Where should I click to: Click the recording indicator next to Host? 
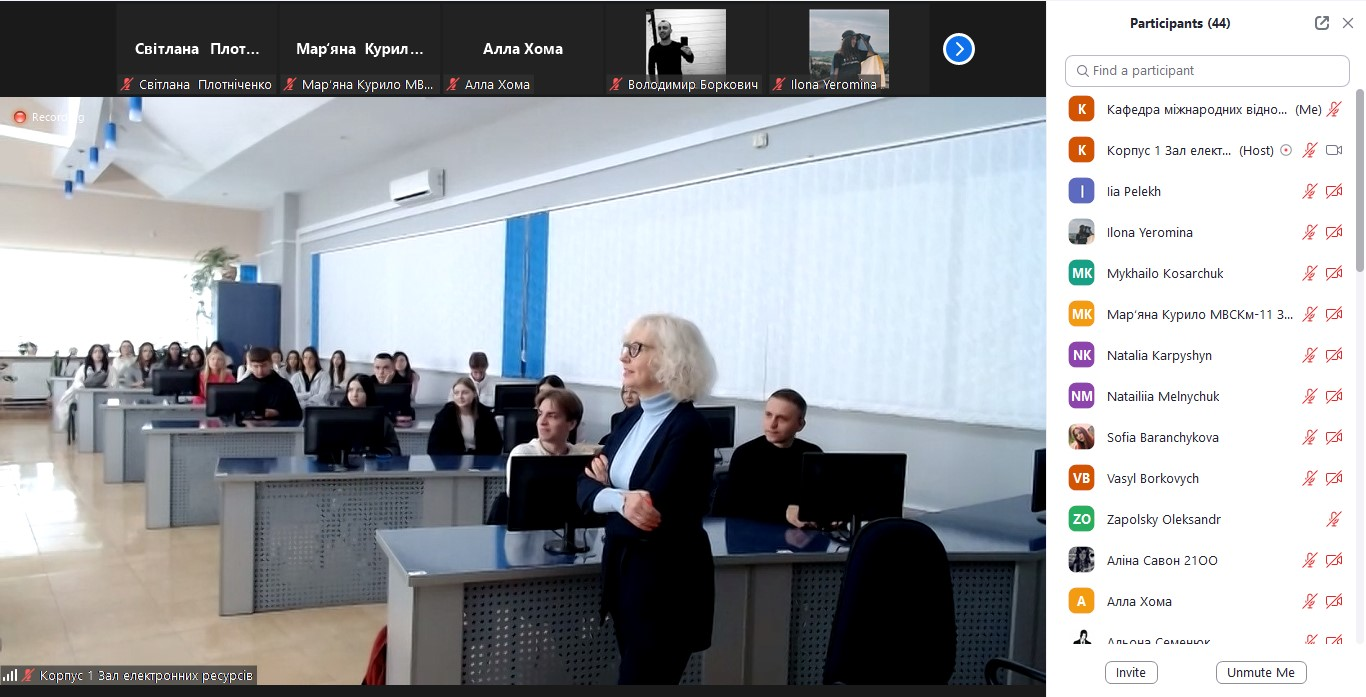[1286, 150]
